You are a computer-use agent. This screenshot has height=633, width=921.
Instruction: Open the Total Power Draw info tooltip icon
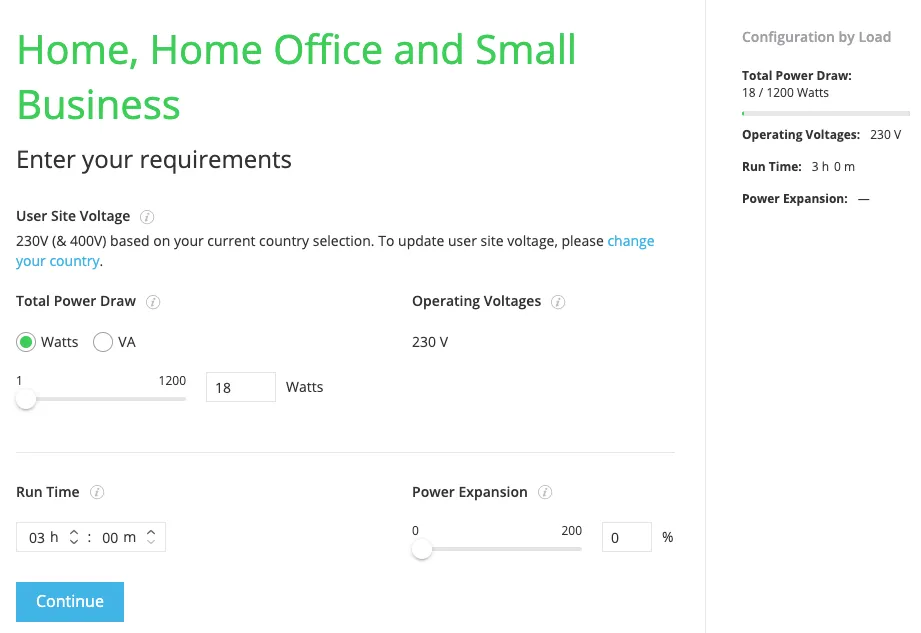tap(153, 301)
